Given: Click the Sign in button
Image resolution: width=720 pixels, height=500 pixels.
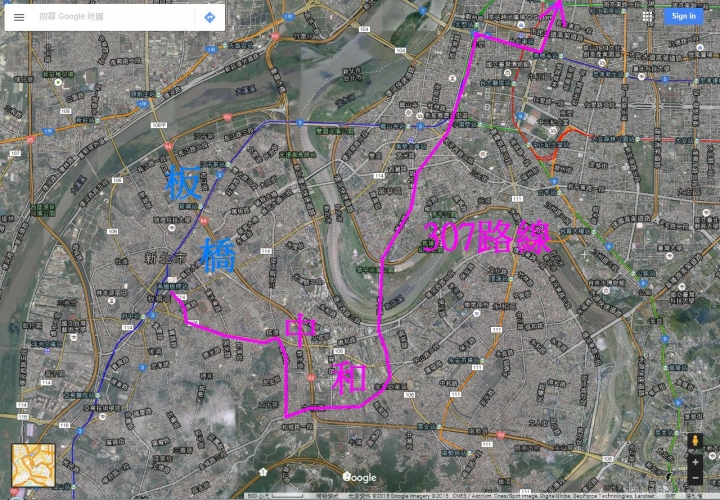Looking at the screenshot, I should pyautogui.click(x=683, y=16).
